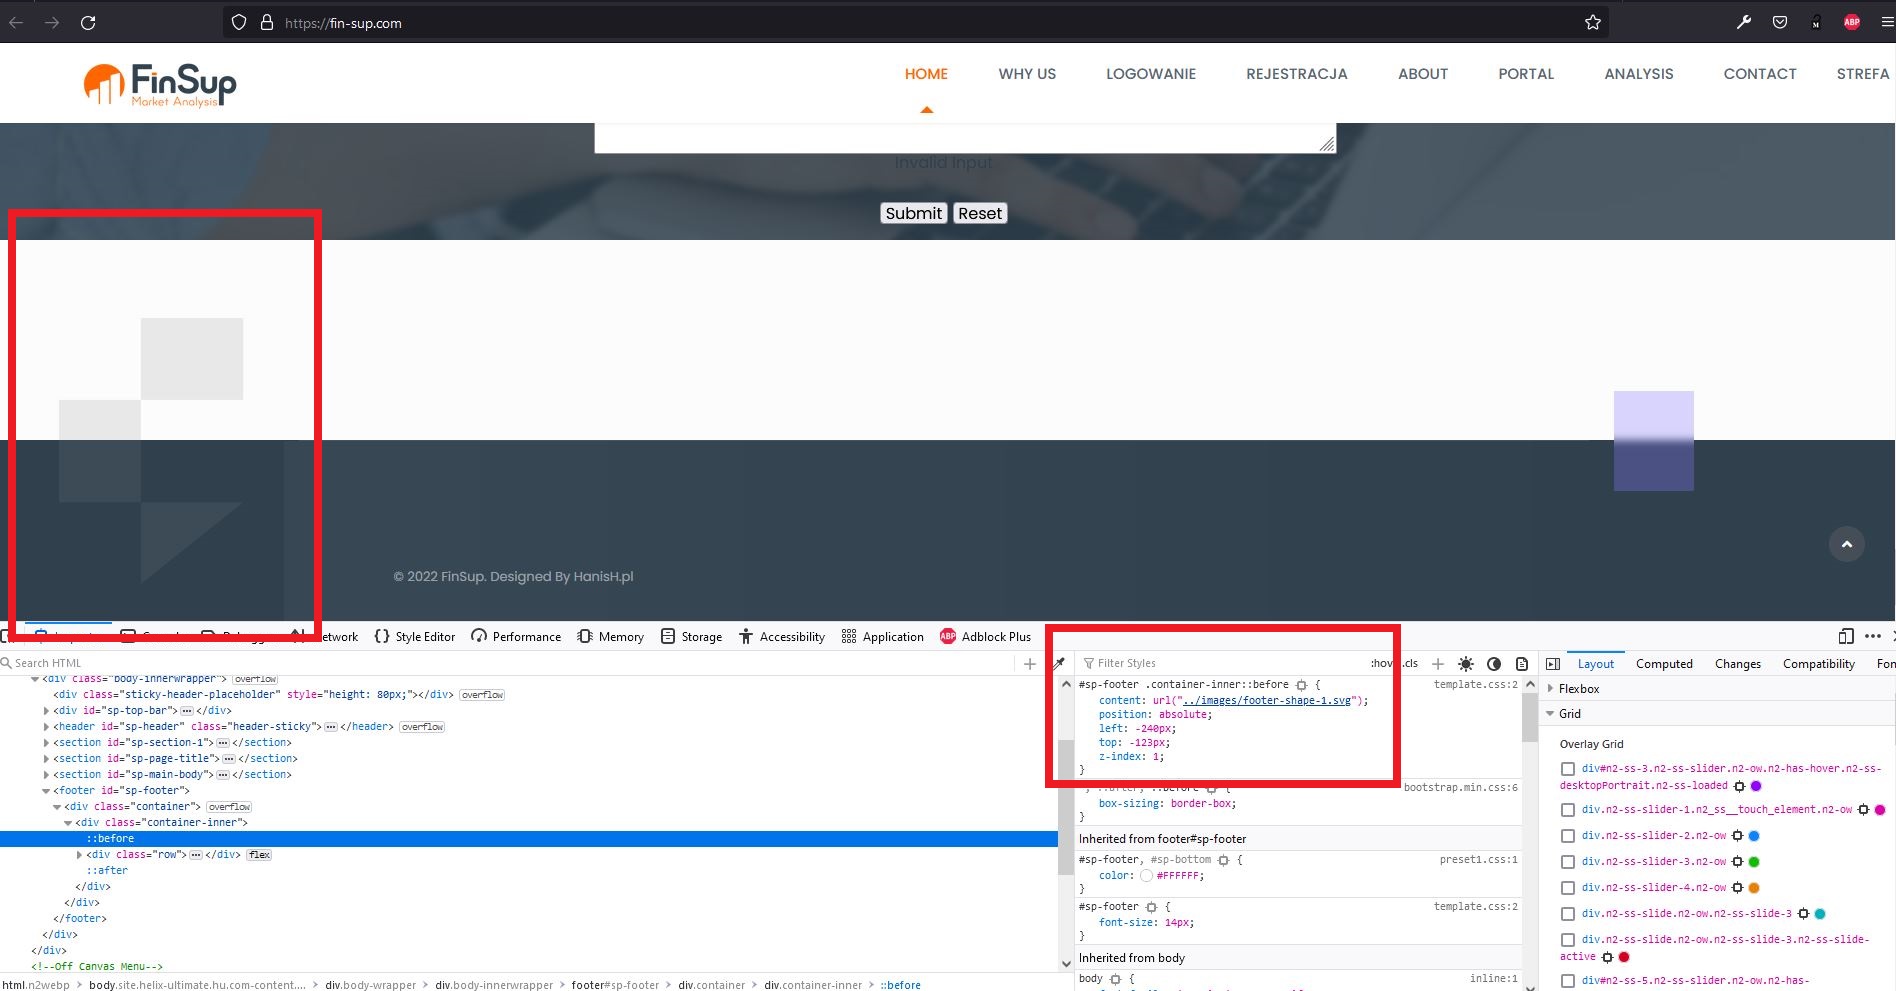The height and width of the screenshot is (991, 1896).
Task: Open responsive design mode icon in DevTools
Action: 1846,636
